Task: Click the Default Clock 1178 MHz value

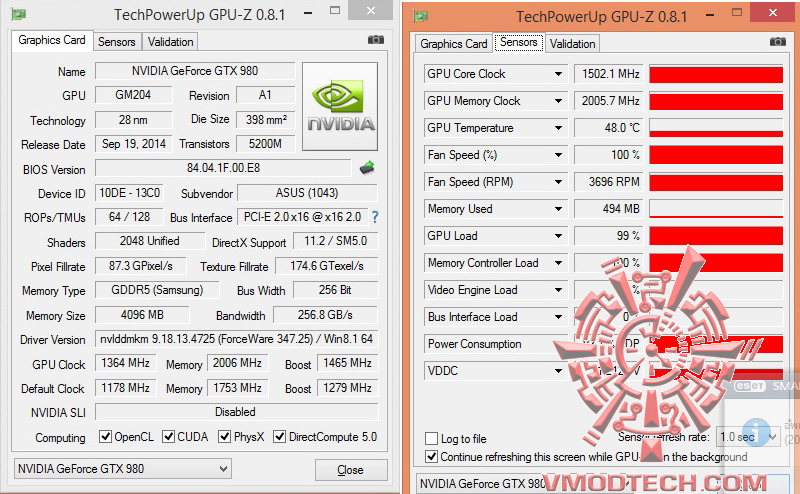Action: tap(126, 388)
